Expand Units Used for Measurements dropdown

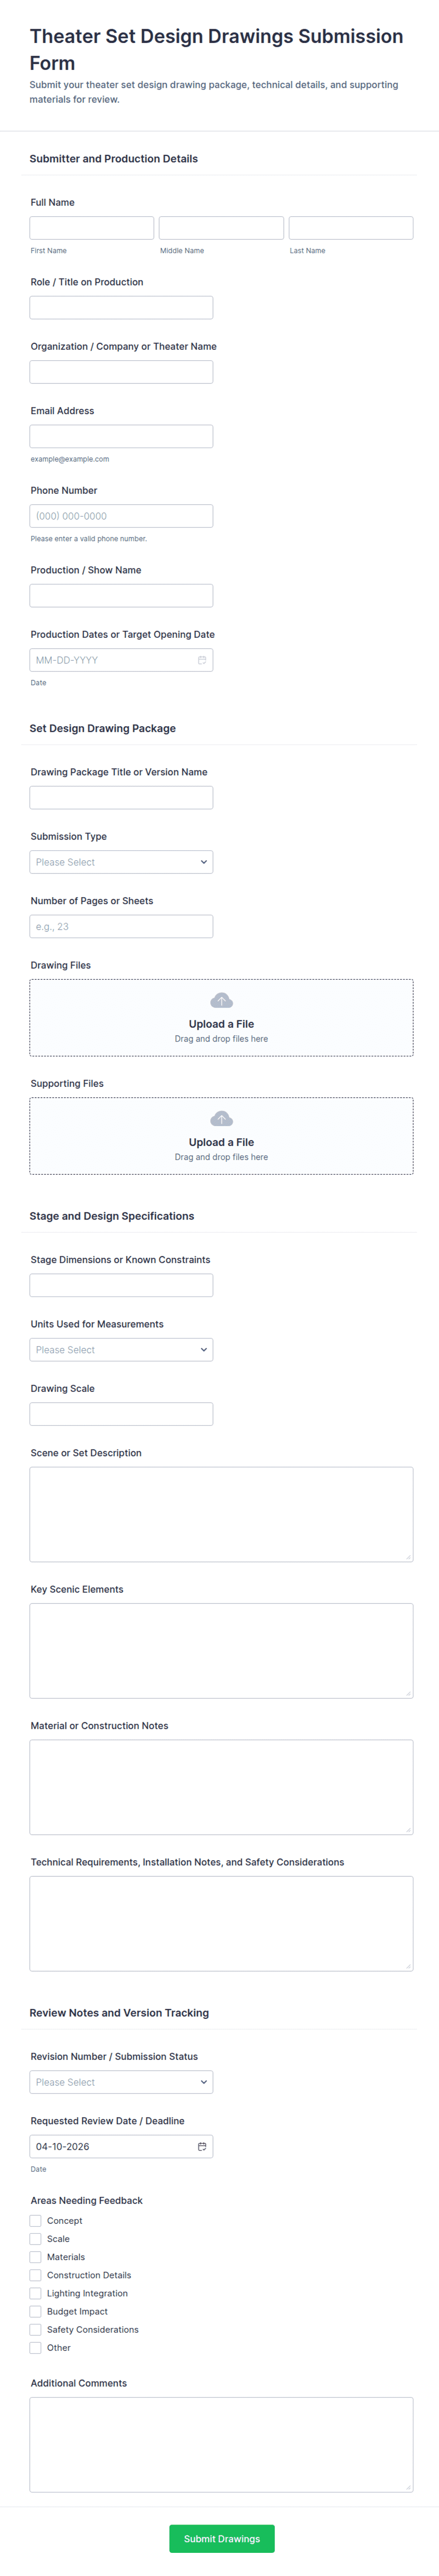(121, 1350)
